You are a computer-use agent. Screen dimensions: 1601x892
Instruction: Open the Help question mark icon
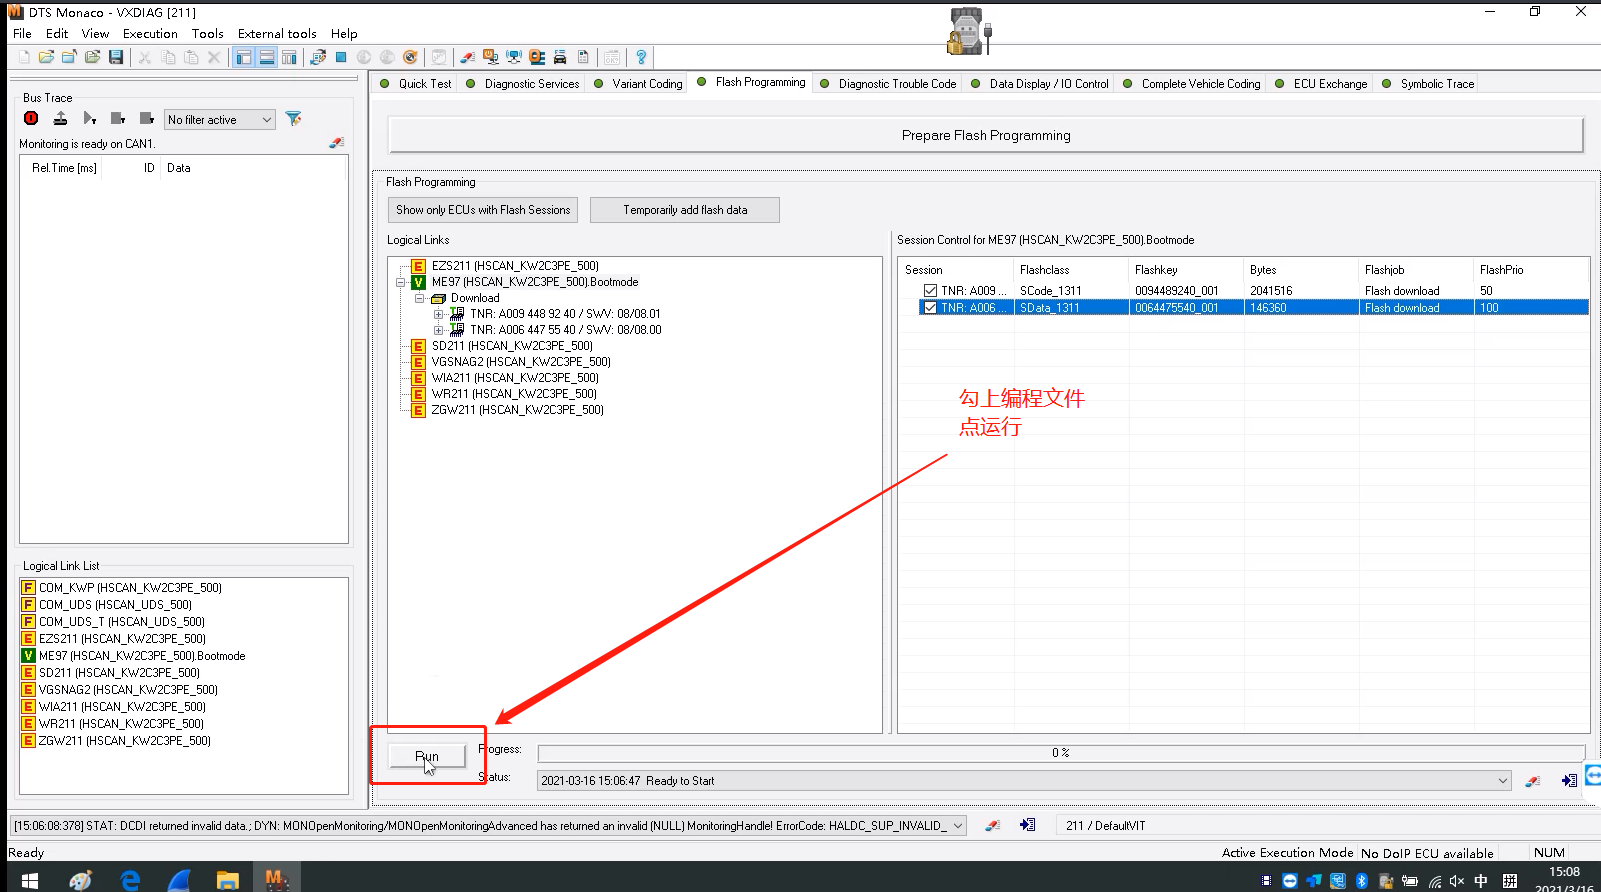pyautogui.click(x=641, y=57)
